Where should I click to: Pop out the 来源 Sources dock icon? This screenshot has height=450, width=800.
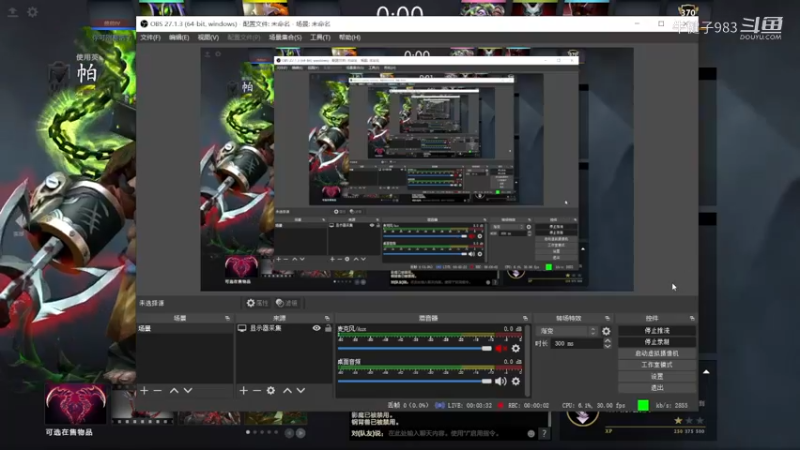pyautogui.click(x=327, y=318)
